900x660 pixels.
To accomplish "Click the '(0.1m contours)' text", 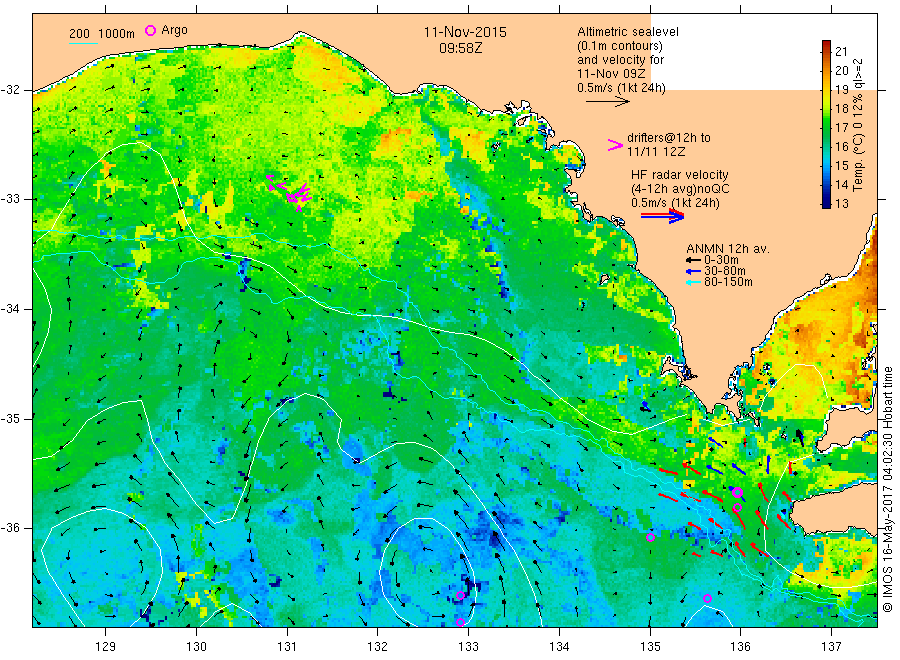I will click(619, 46).
